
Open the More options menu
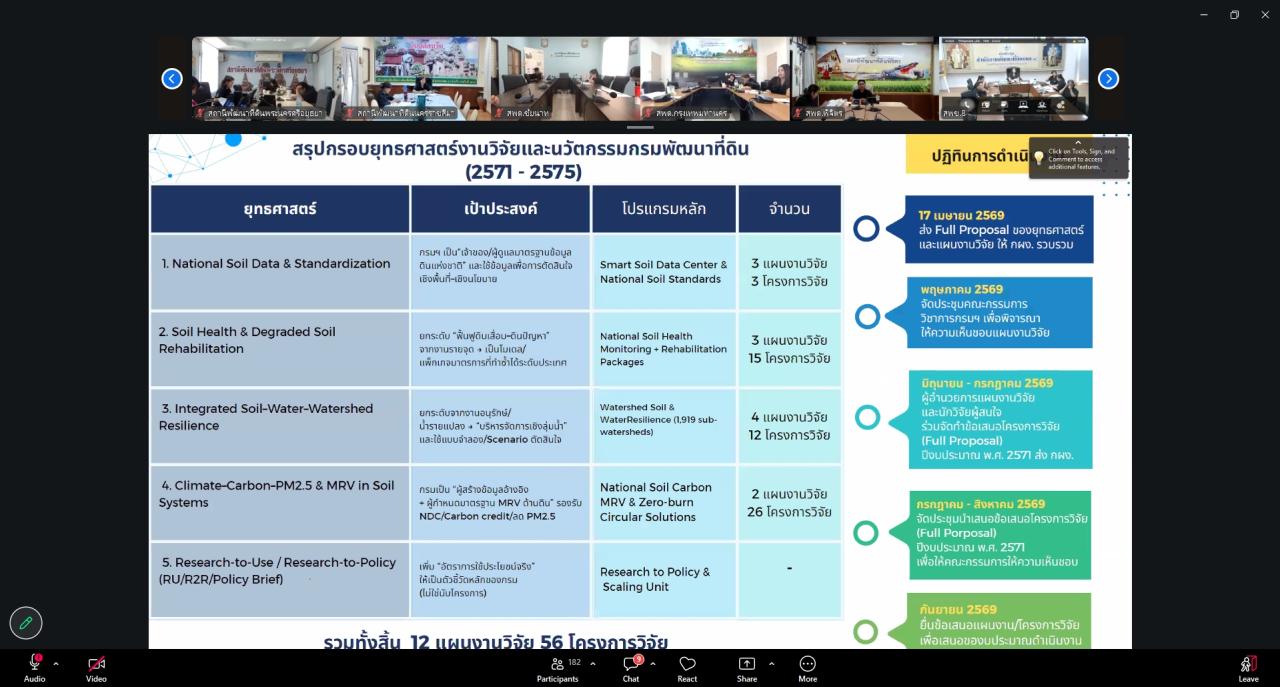coord(807,665)
